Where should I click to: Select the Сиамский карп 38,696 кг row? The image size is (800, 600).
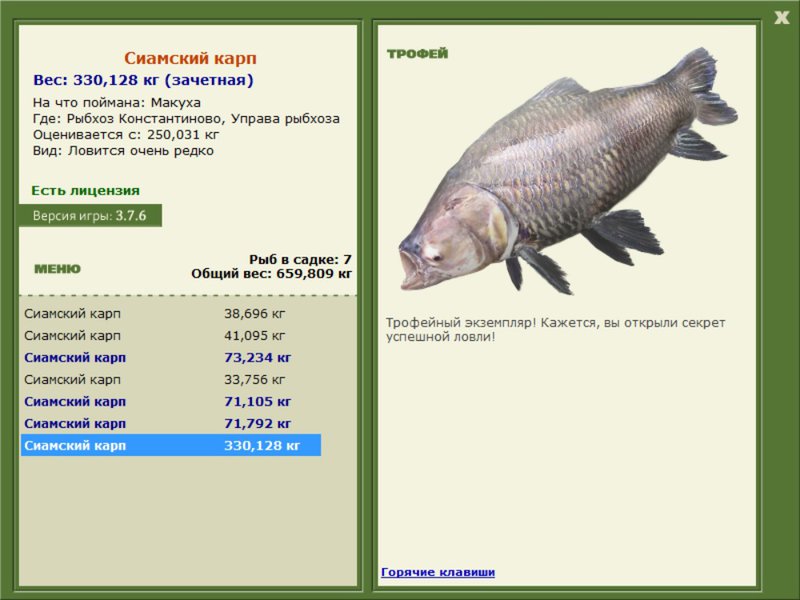pyautogui.click(x=171, y=314)
